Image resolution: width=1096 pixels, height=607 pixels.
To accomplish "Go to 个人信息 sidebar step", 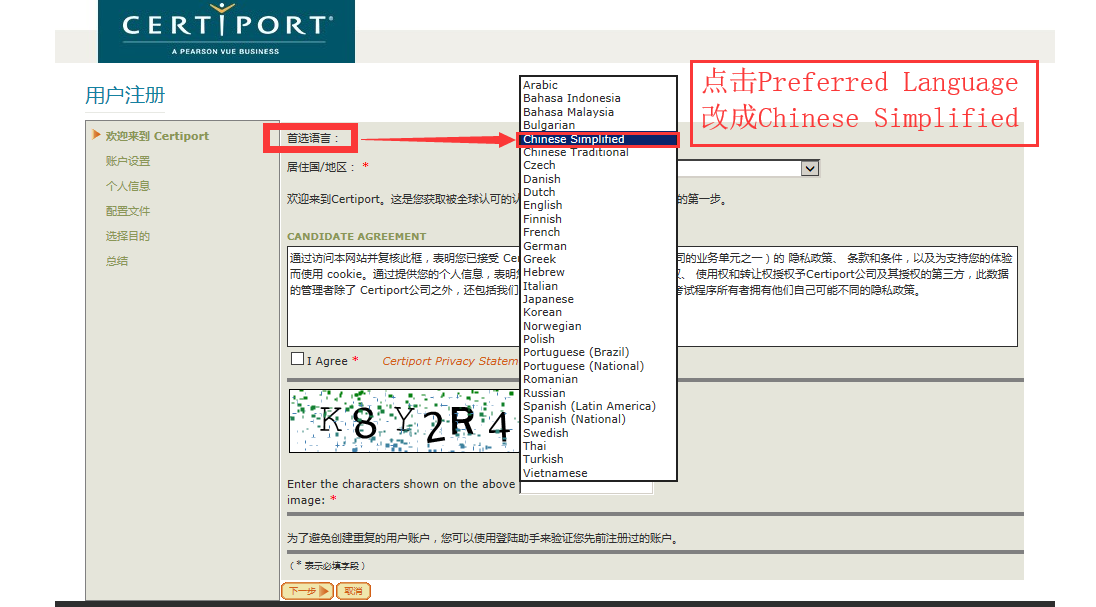I will pyautogui.click(x=128, y=186).
